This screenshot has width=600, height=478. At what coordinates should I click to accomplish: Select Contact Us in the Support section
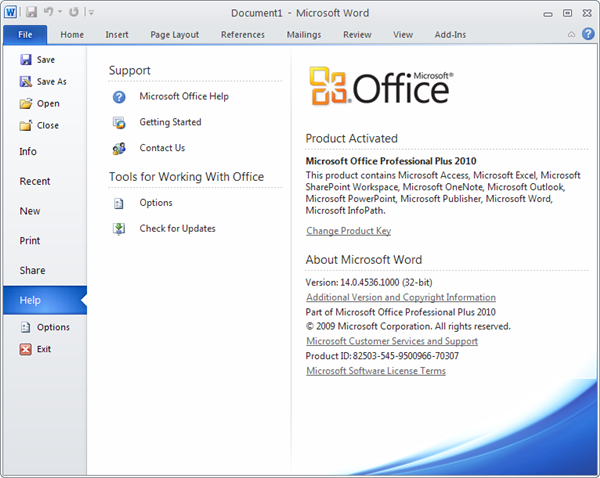pos(162,148)
